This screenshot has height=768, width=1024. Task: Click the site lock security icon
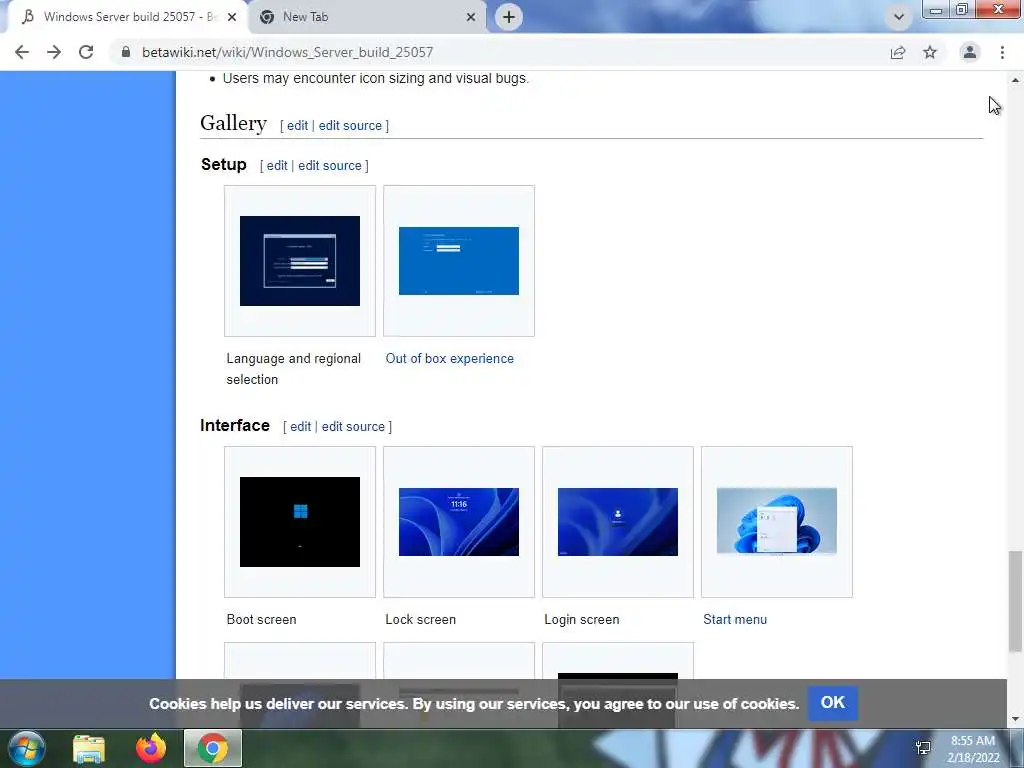(x=126, y=52)
